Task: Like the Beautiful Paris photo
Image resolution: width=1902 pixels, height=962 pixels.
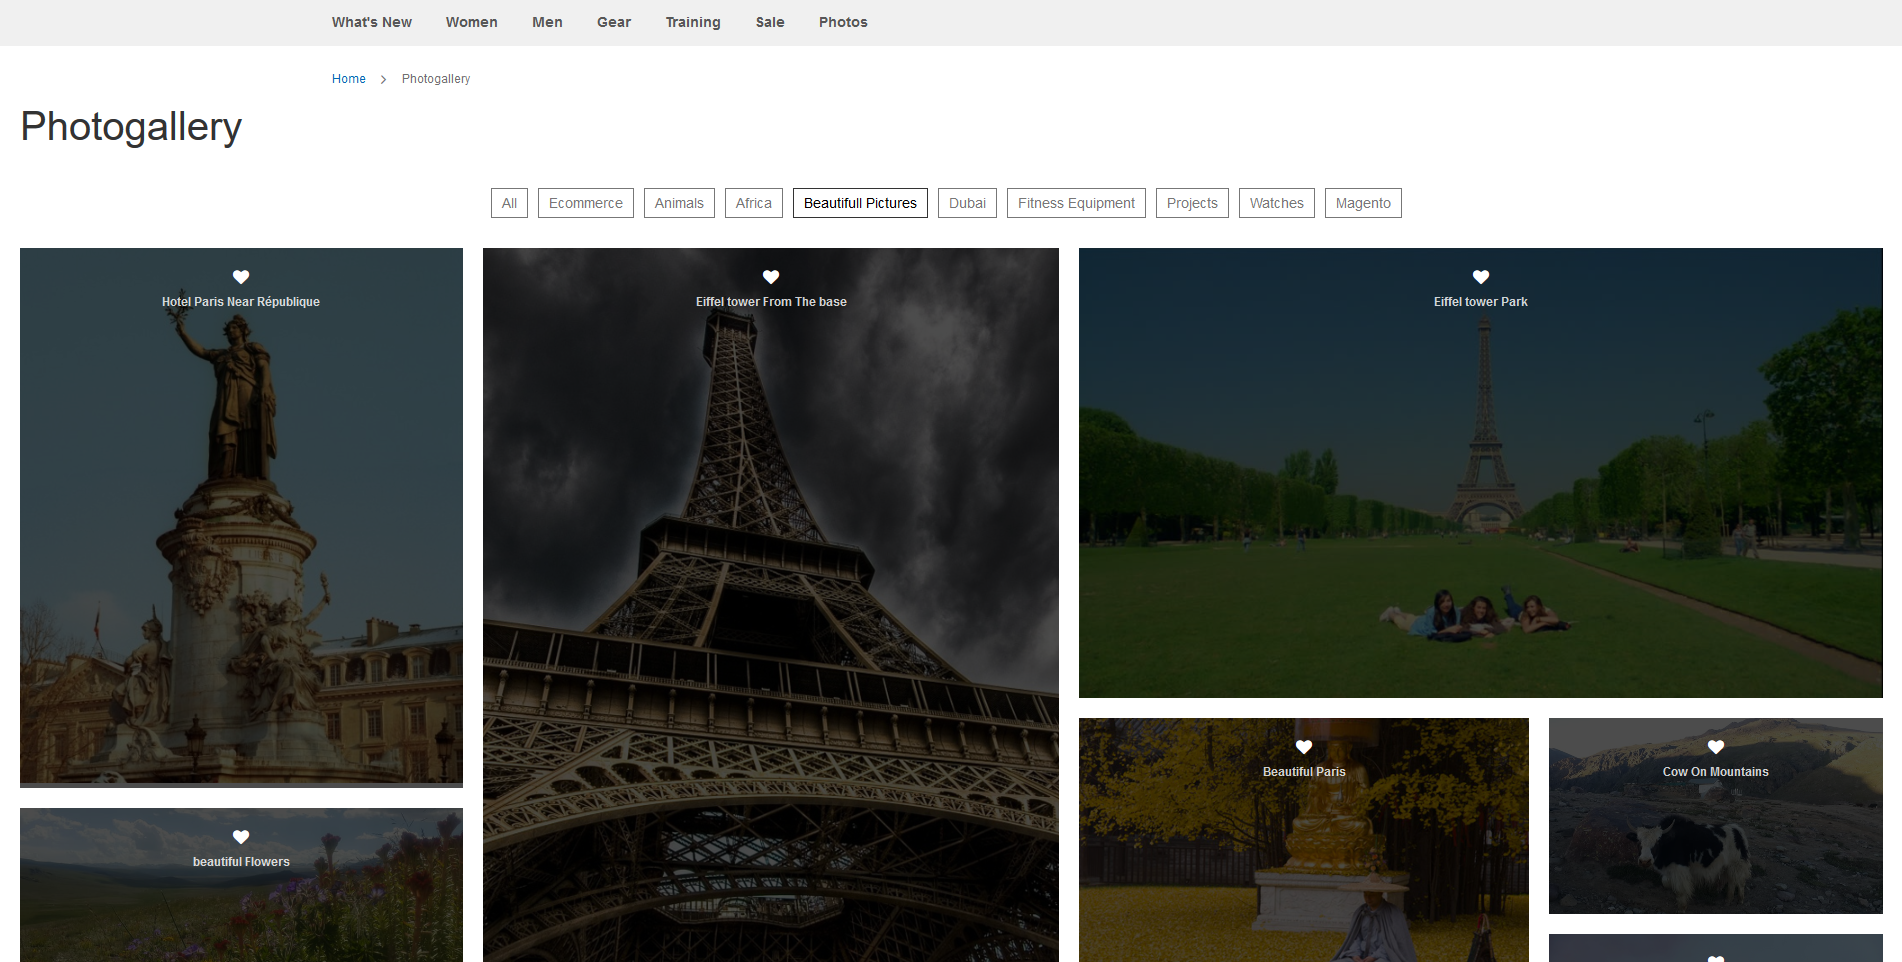Action: (1304, 747)
